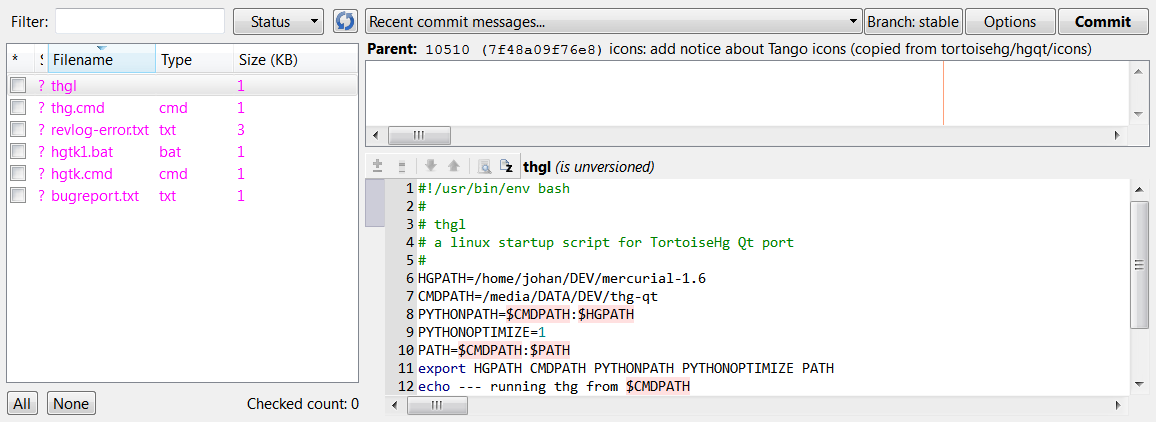Click the document icon right of the magnifier
The height and width of the screenshot is (422, 1156).
[x=506, y=167]
